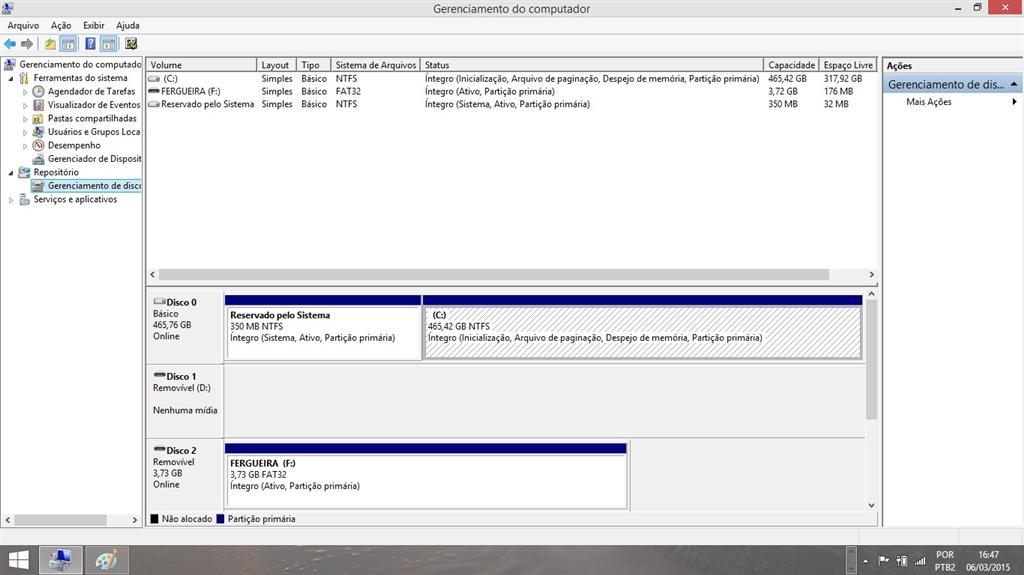The image size is (1024, 575).
Task: Expand the Visualizador de Eventos node
Action: pos(25,105)
